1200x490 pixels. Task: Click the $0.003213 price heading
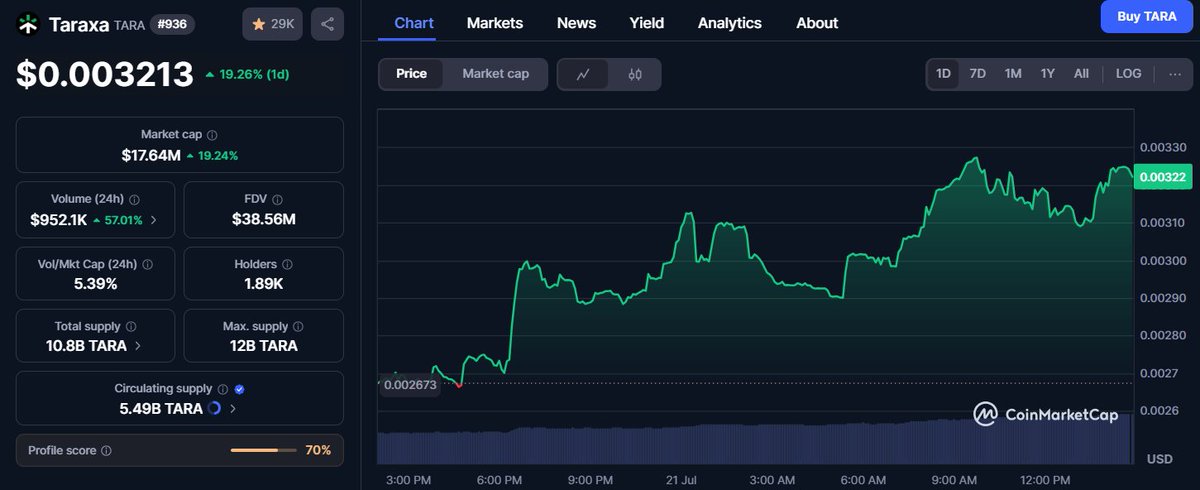(104, 73)
